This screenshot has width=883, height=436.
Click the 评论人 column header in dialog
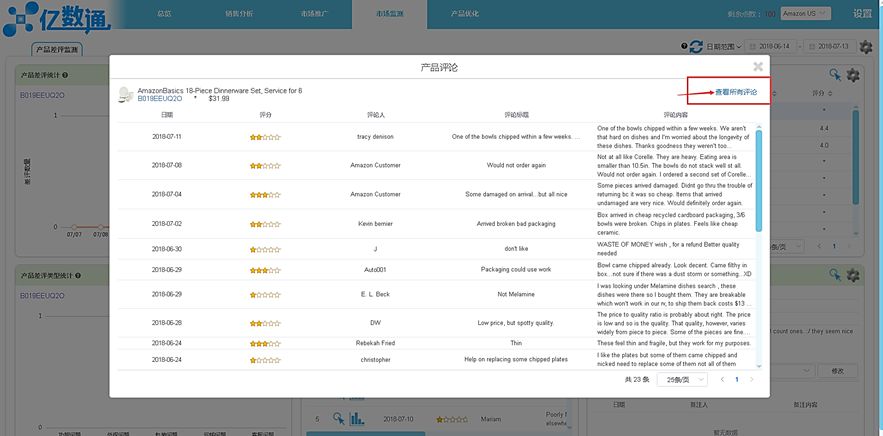point(375,114)
